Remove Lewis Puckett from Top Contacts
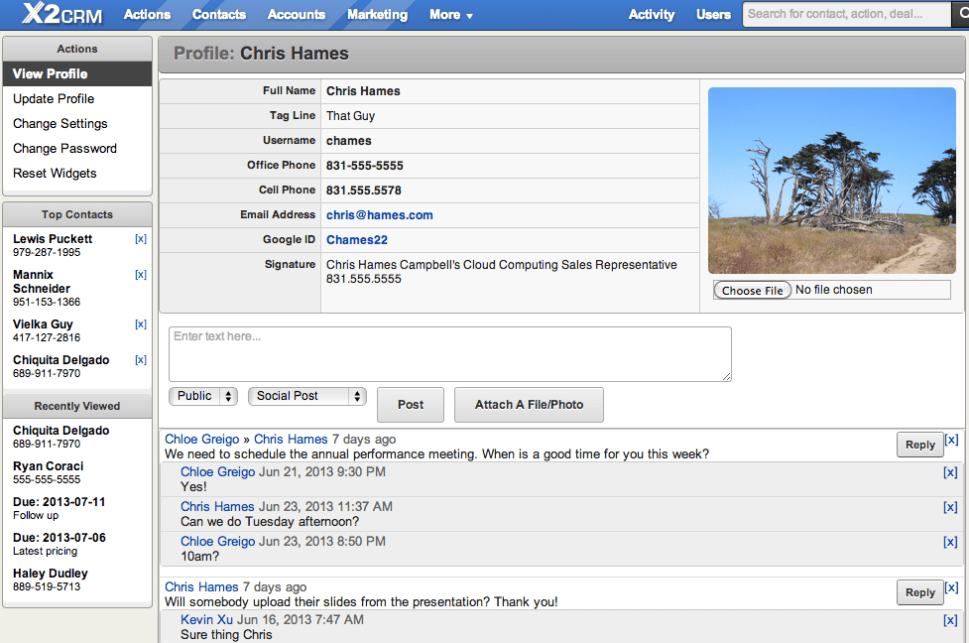 coord(141,239)
